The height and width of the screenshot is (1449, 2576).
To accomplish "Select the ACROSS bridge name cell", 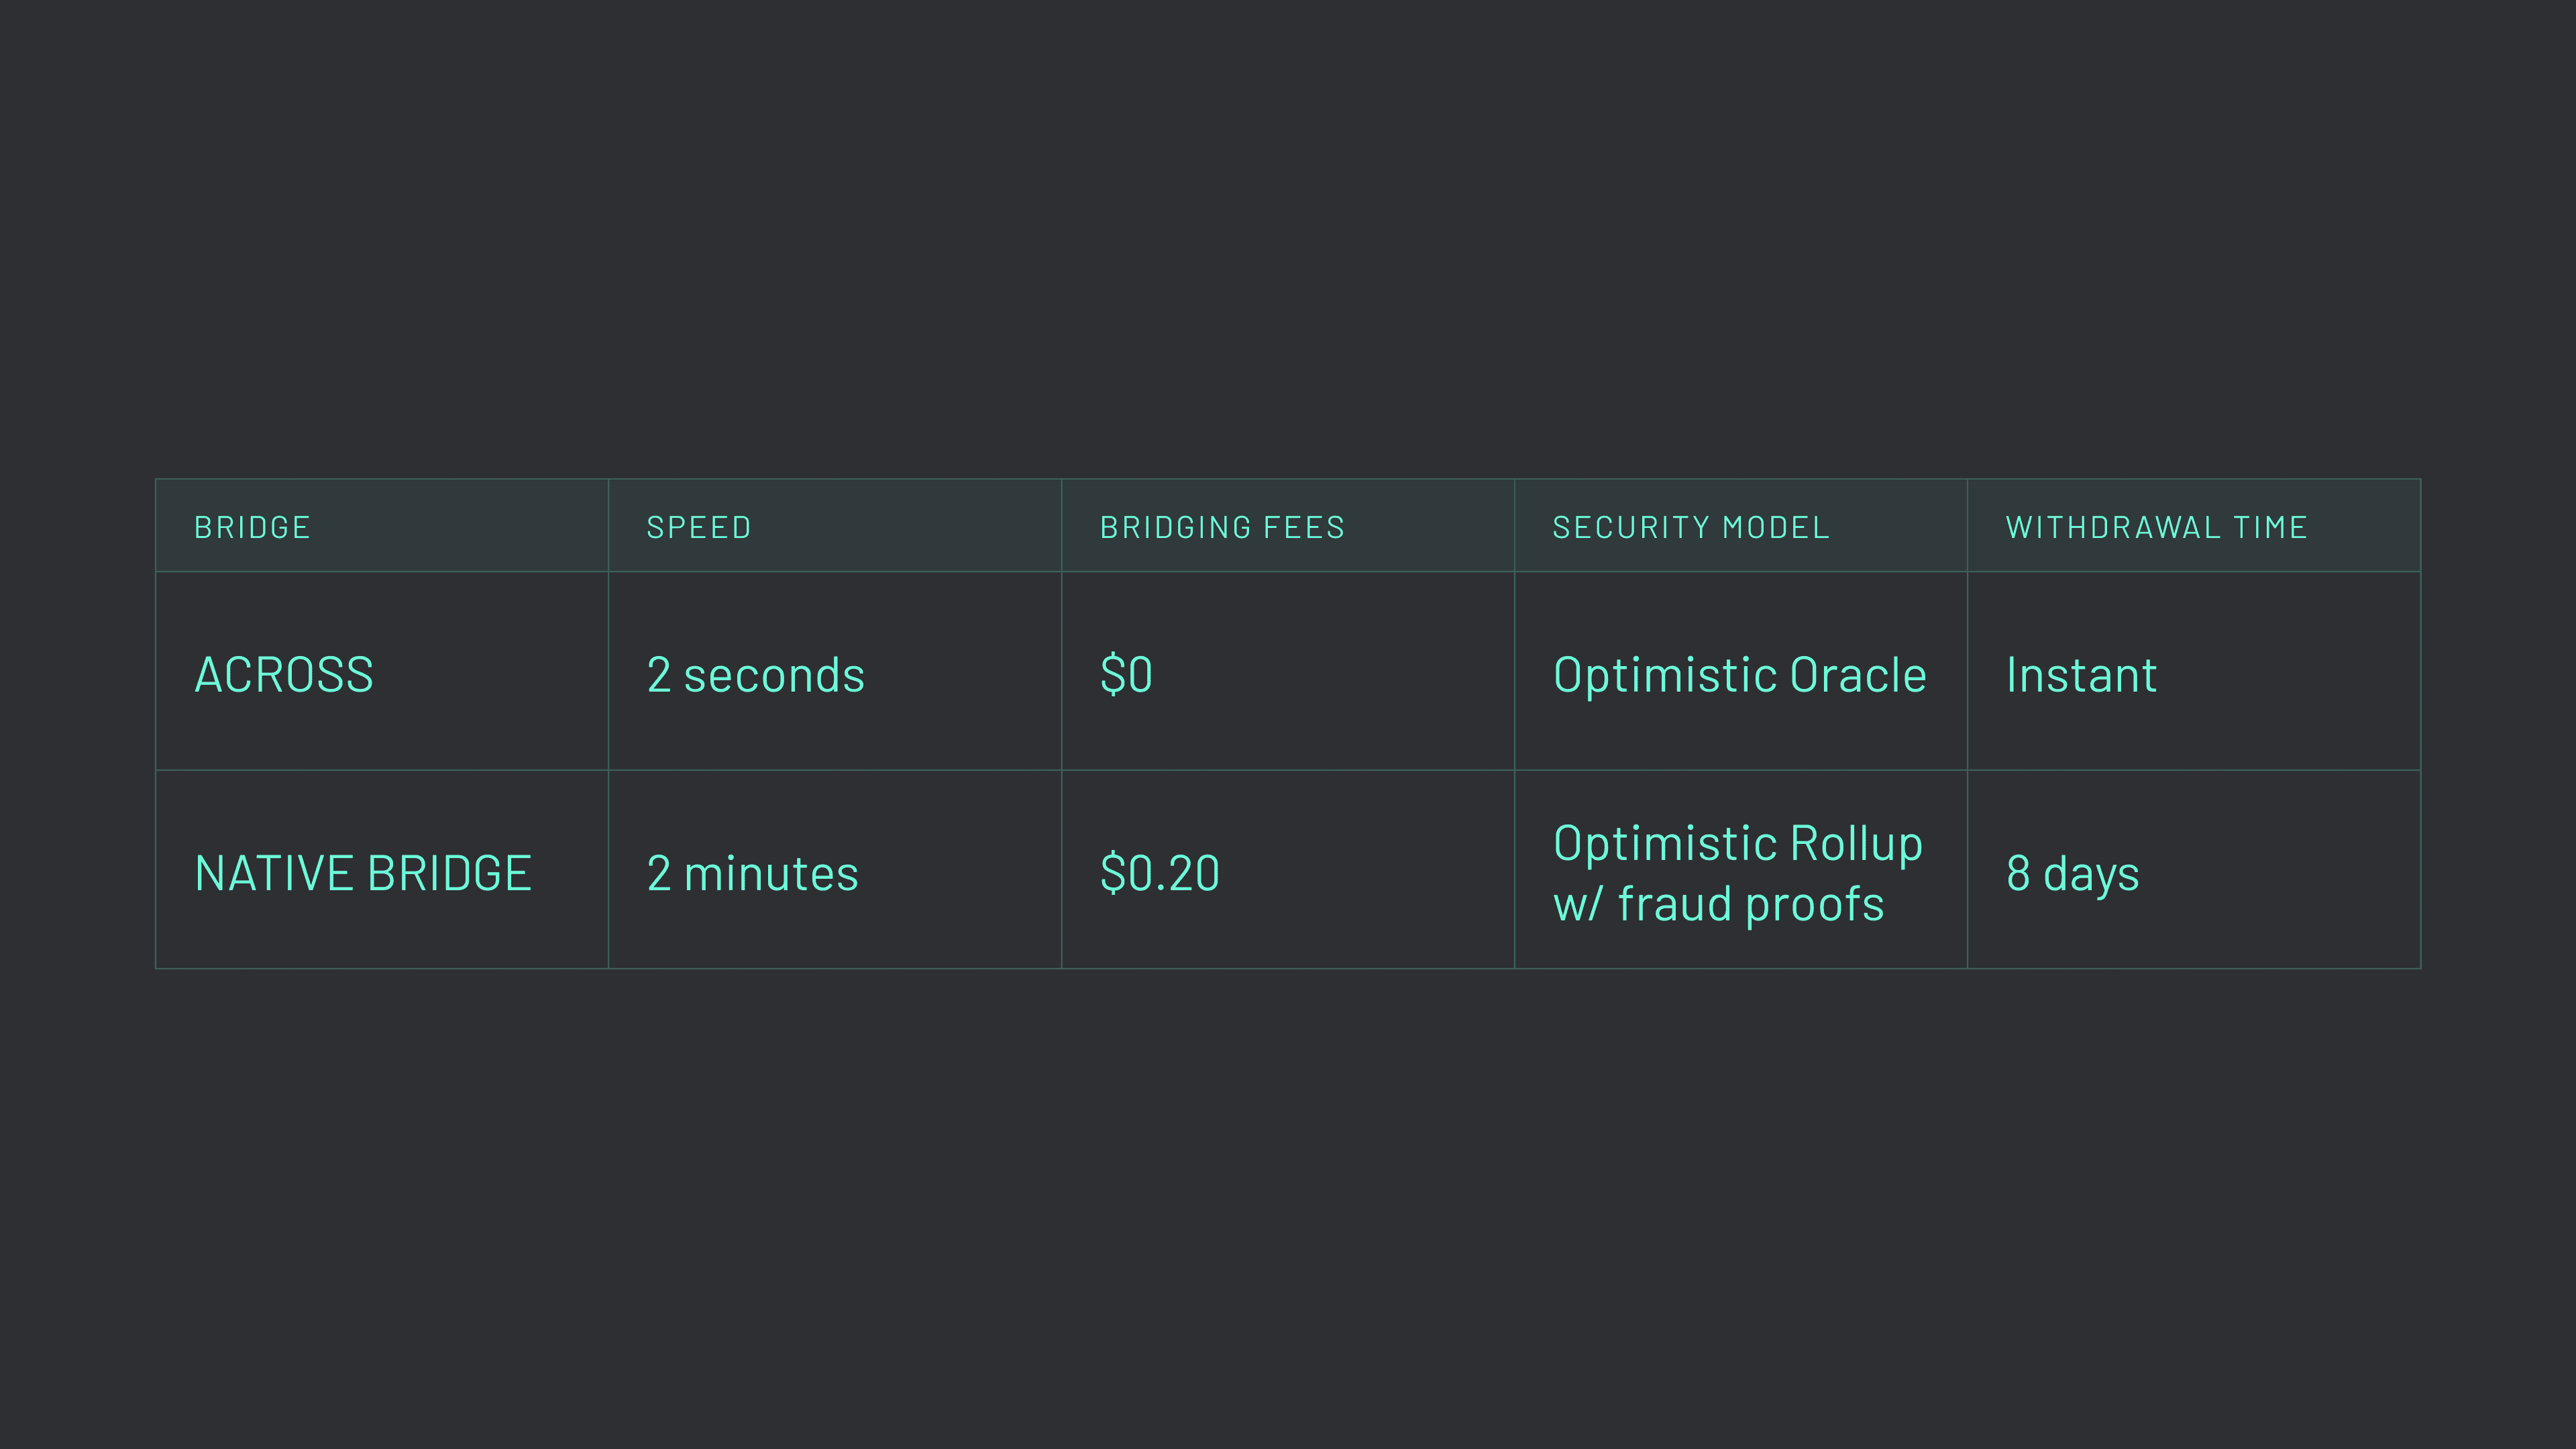I will (x=284, y=675).
